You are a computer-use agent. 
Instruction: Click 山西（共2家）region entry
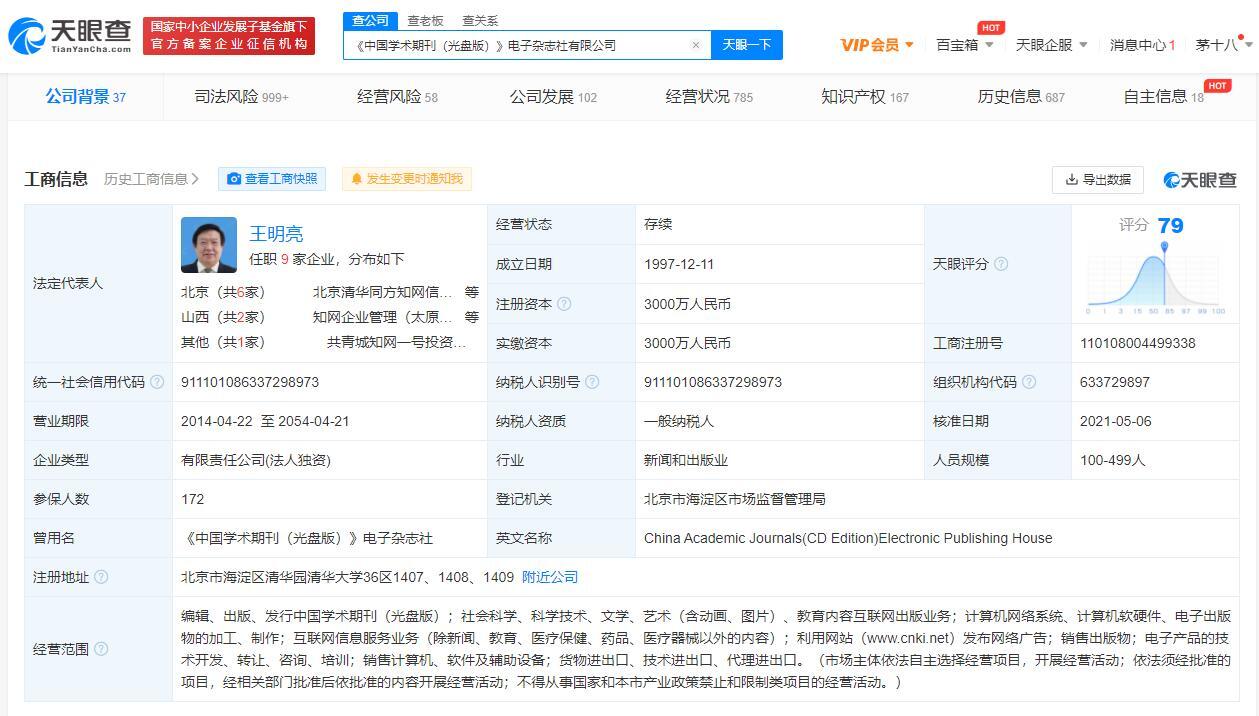[223, 317]
